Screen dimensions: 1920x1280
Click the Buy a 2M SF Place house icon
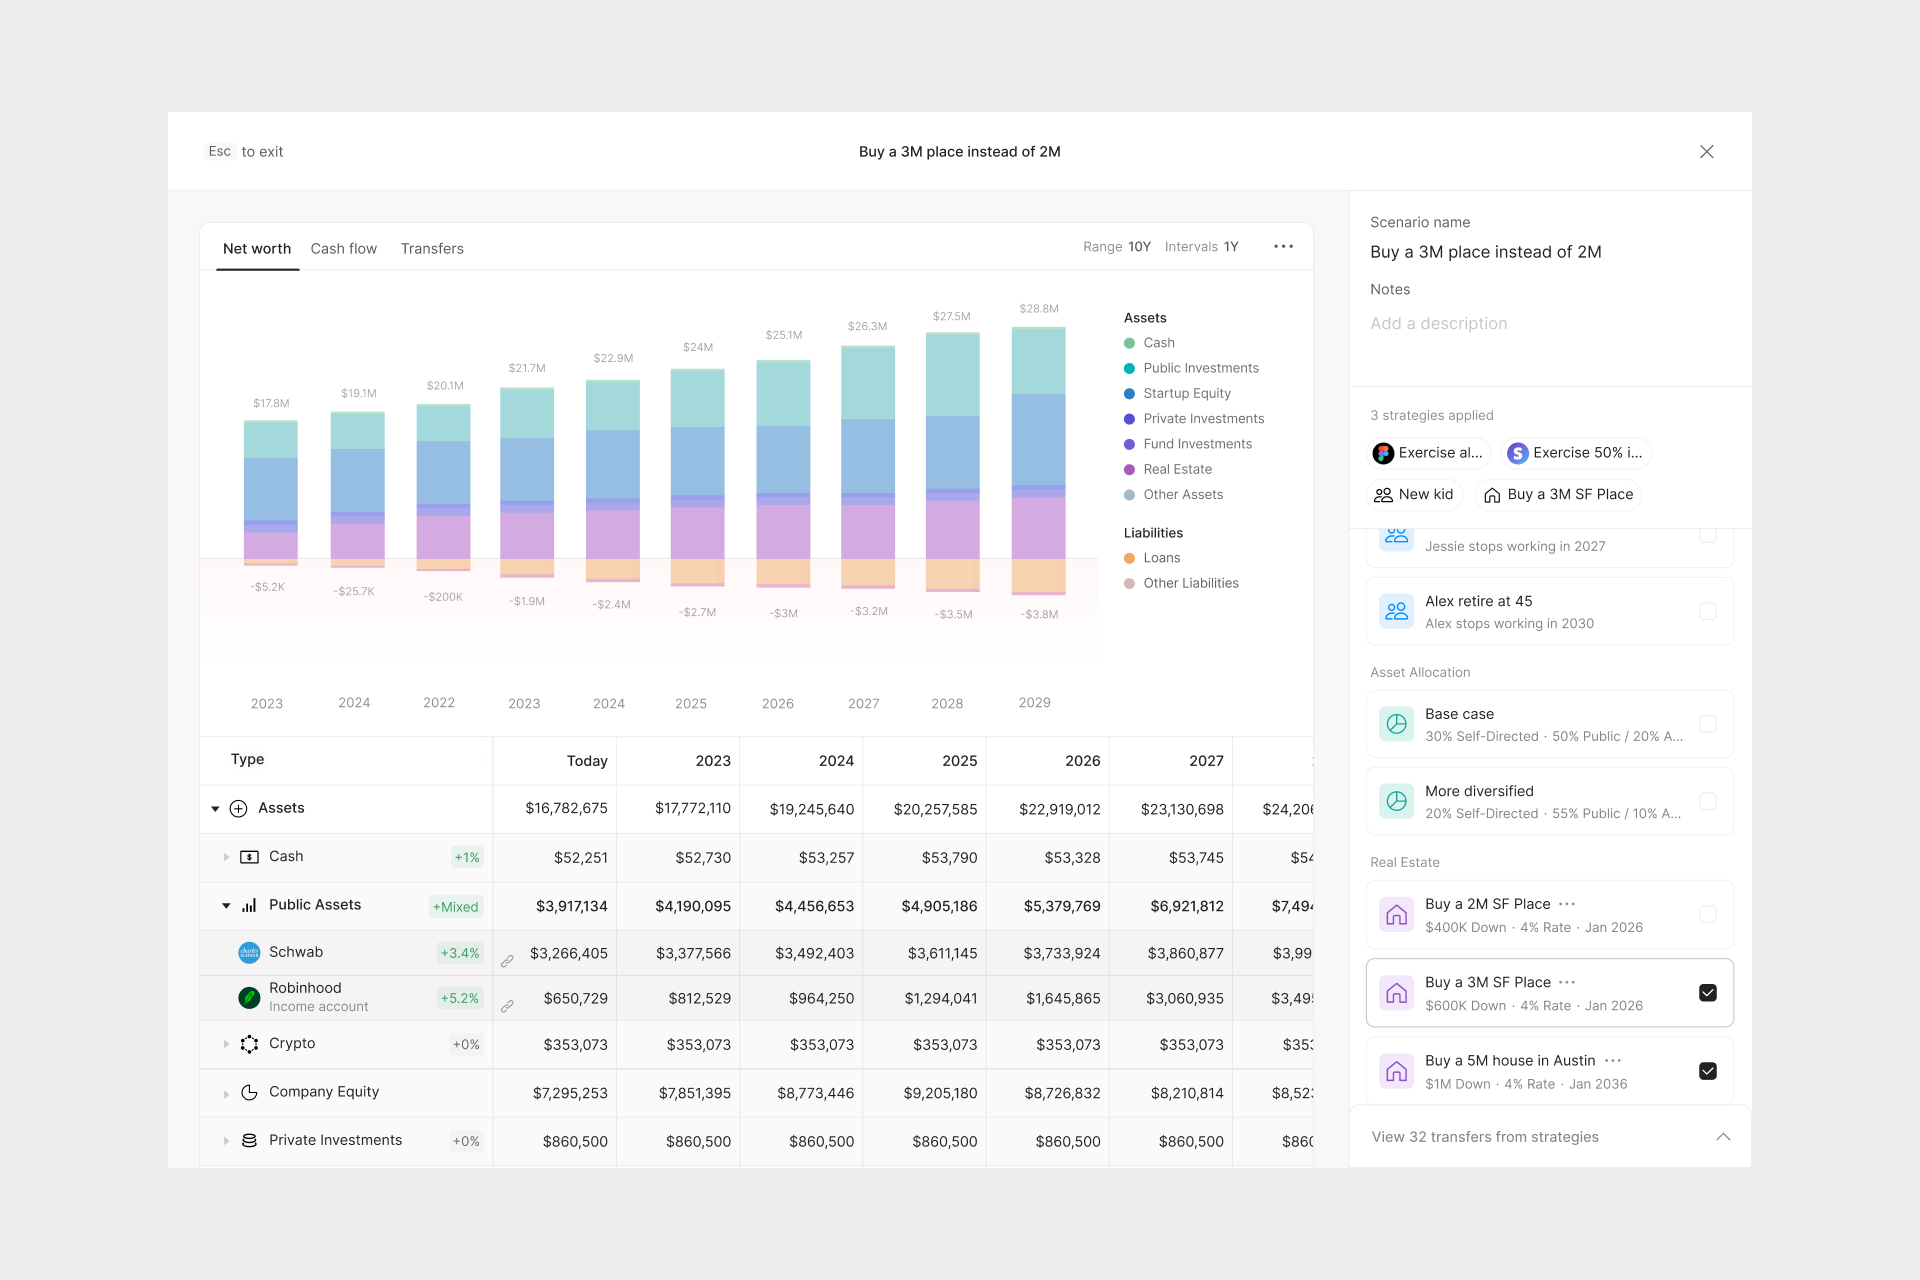click(x=1397, y=915)
